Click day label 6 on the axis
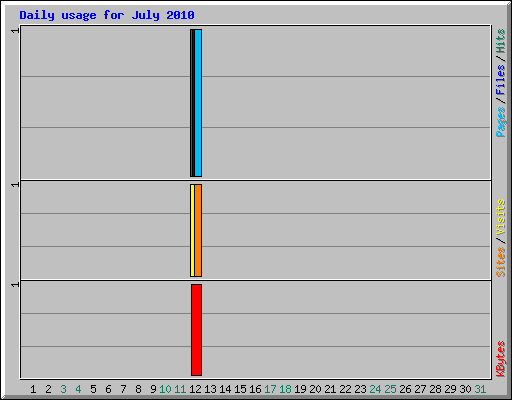The height and width of the screenshot is (400, 512). click(x=108, y=389)
